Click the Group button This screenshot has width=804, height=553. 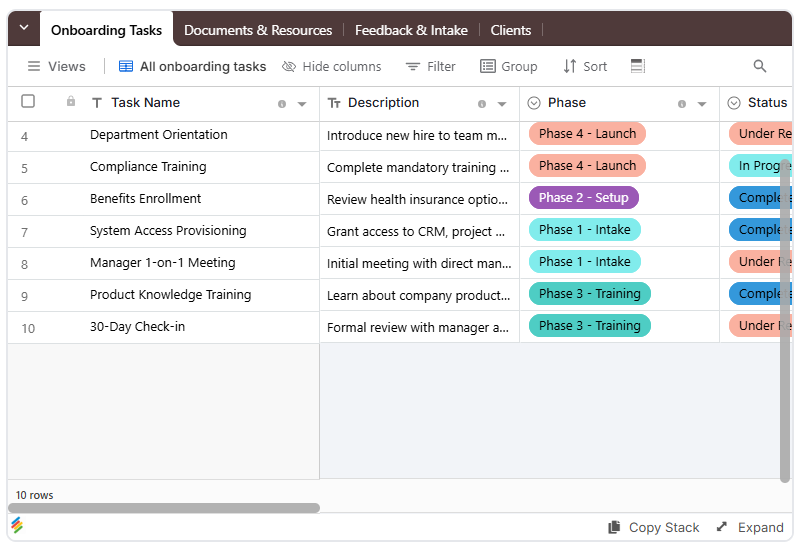[x=509, y=66]
